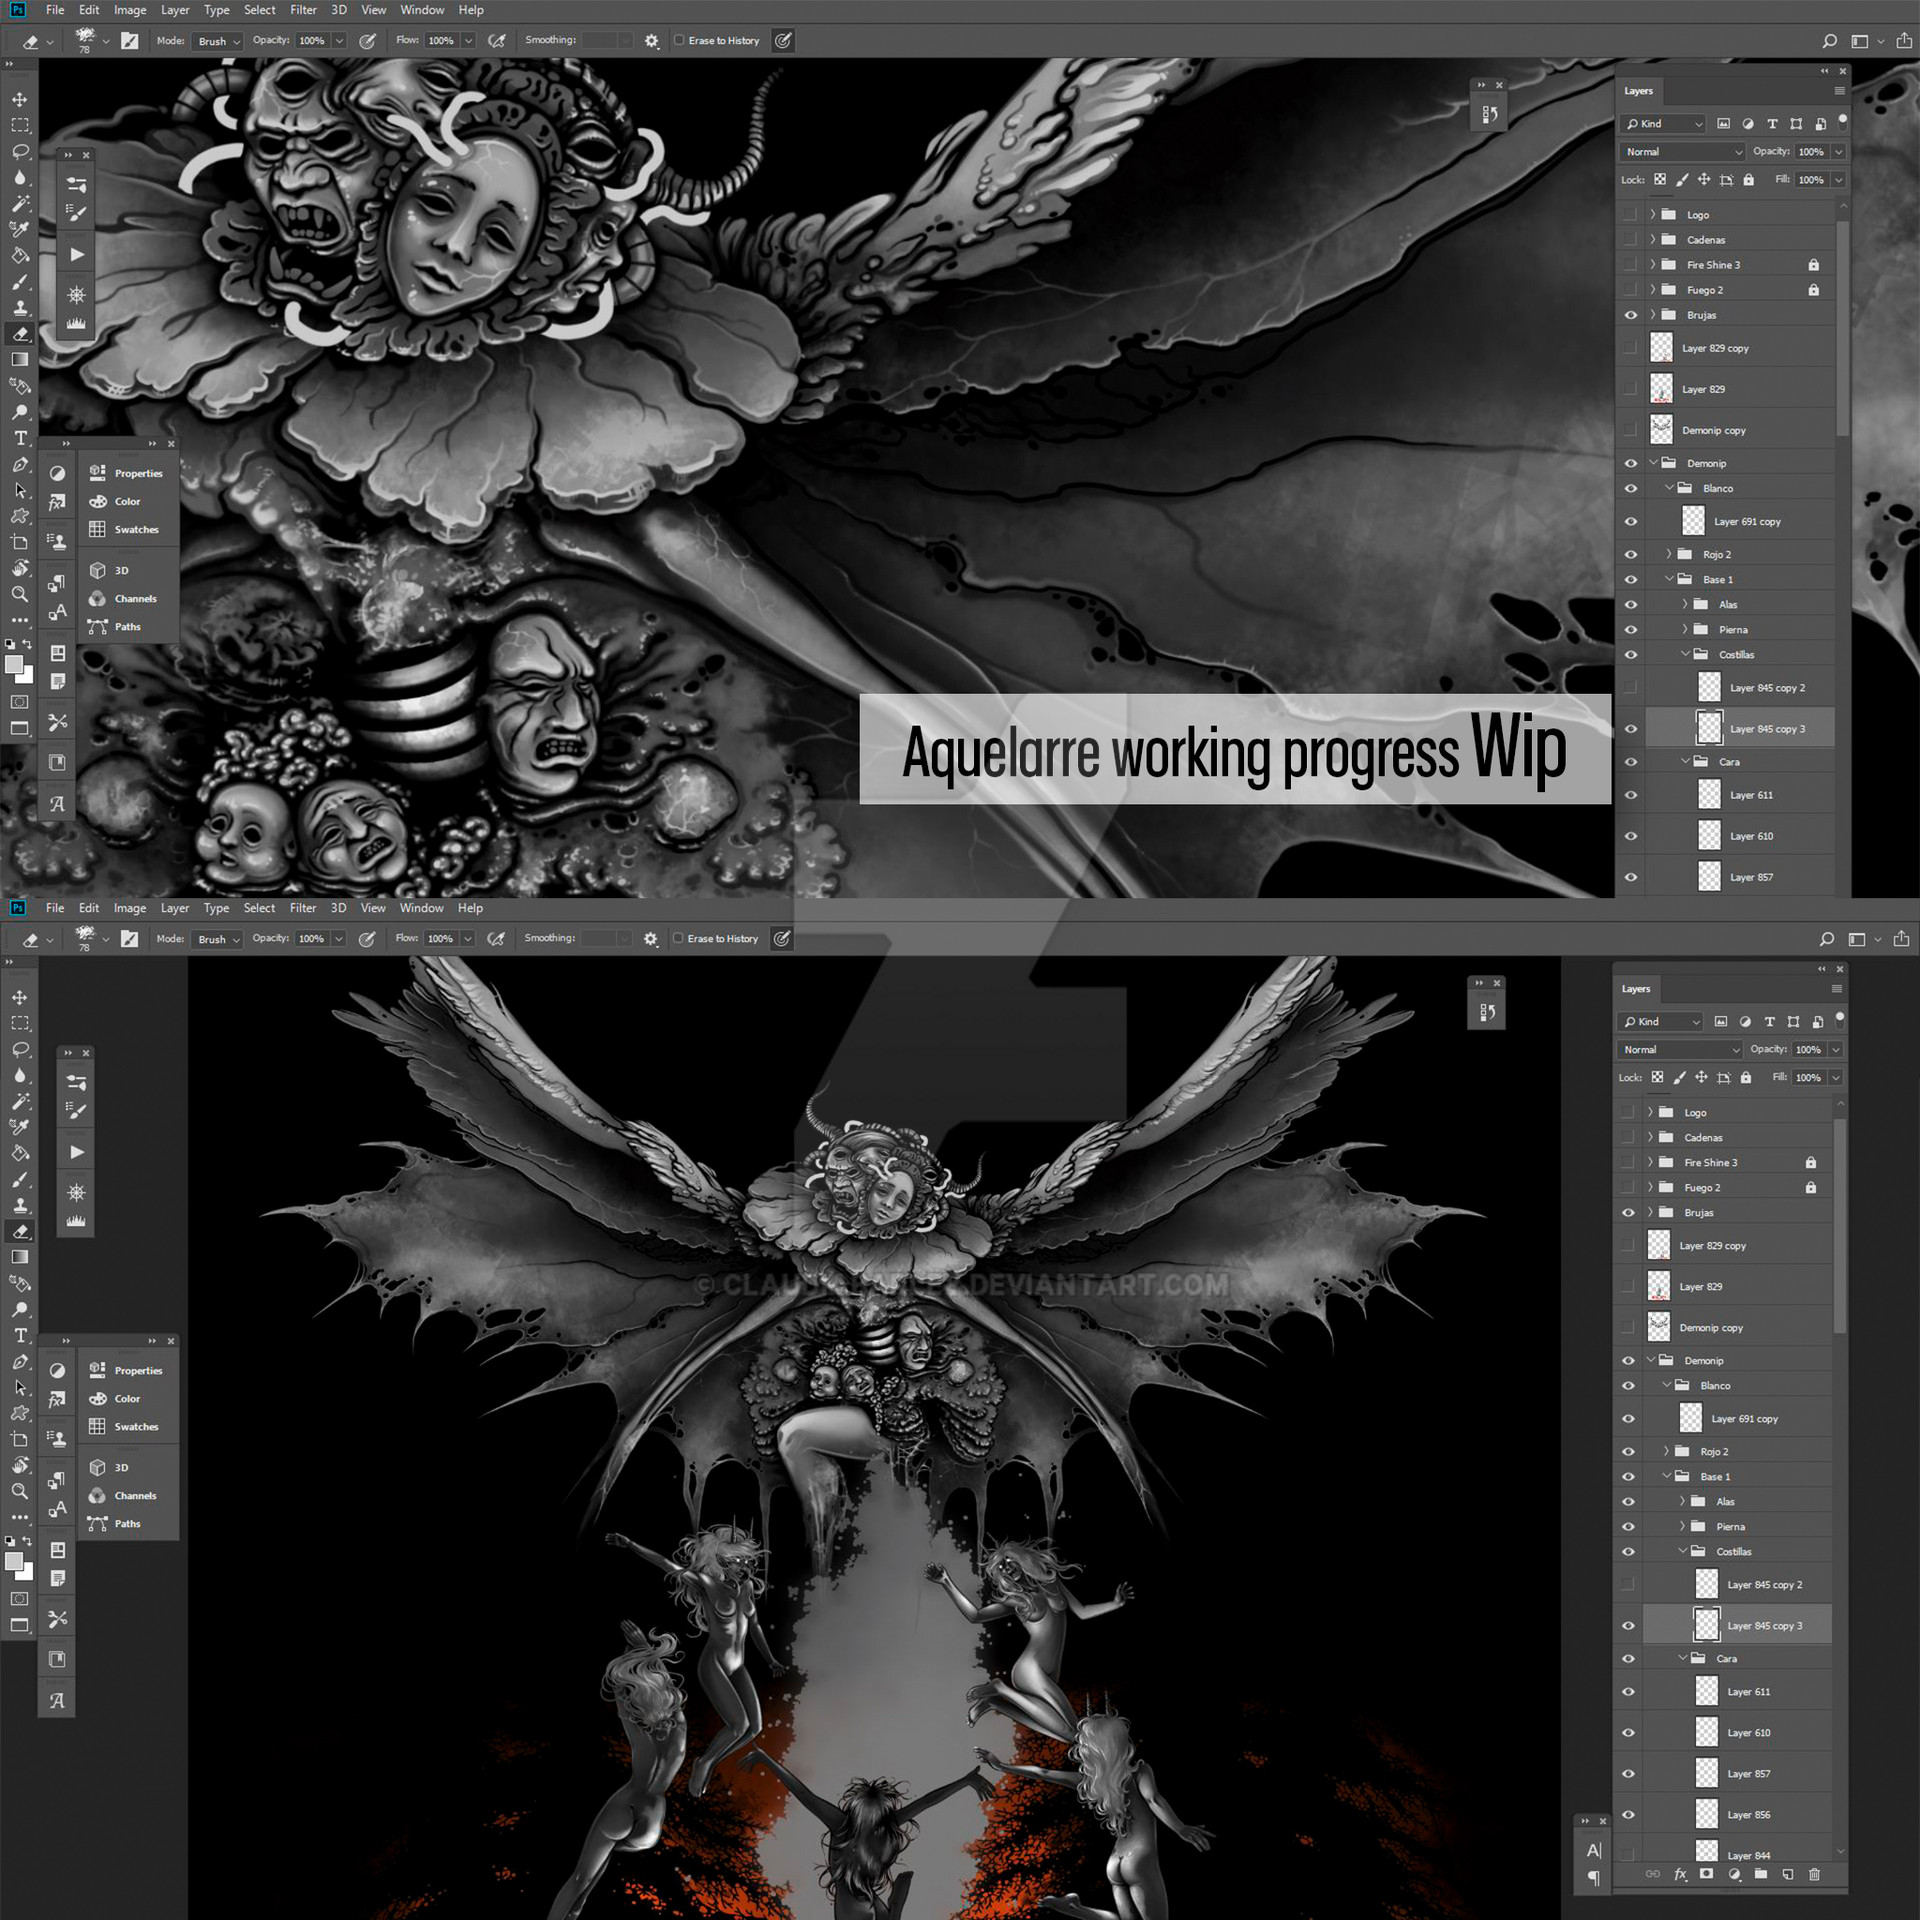This screenshot has width=1920, height=1920.
Task: Open the Filter menu in the upper window
Action: 303,10
